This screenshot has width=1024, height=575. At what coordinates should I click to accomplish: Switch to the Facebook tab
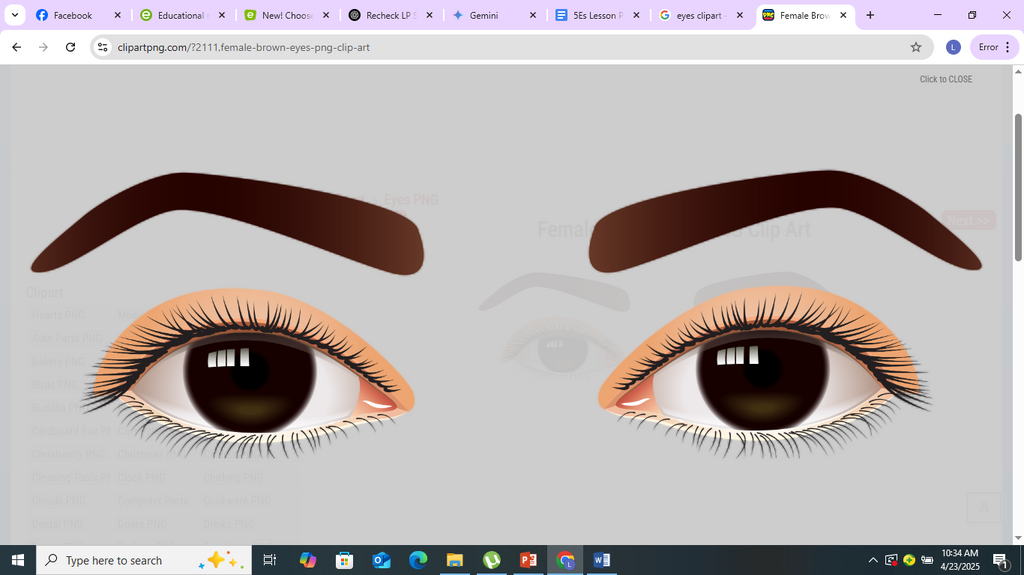pos(72,15)
